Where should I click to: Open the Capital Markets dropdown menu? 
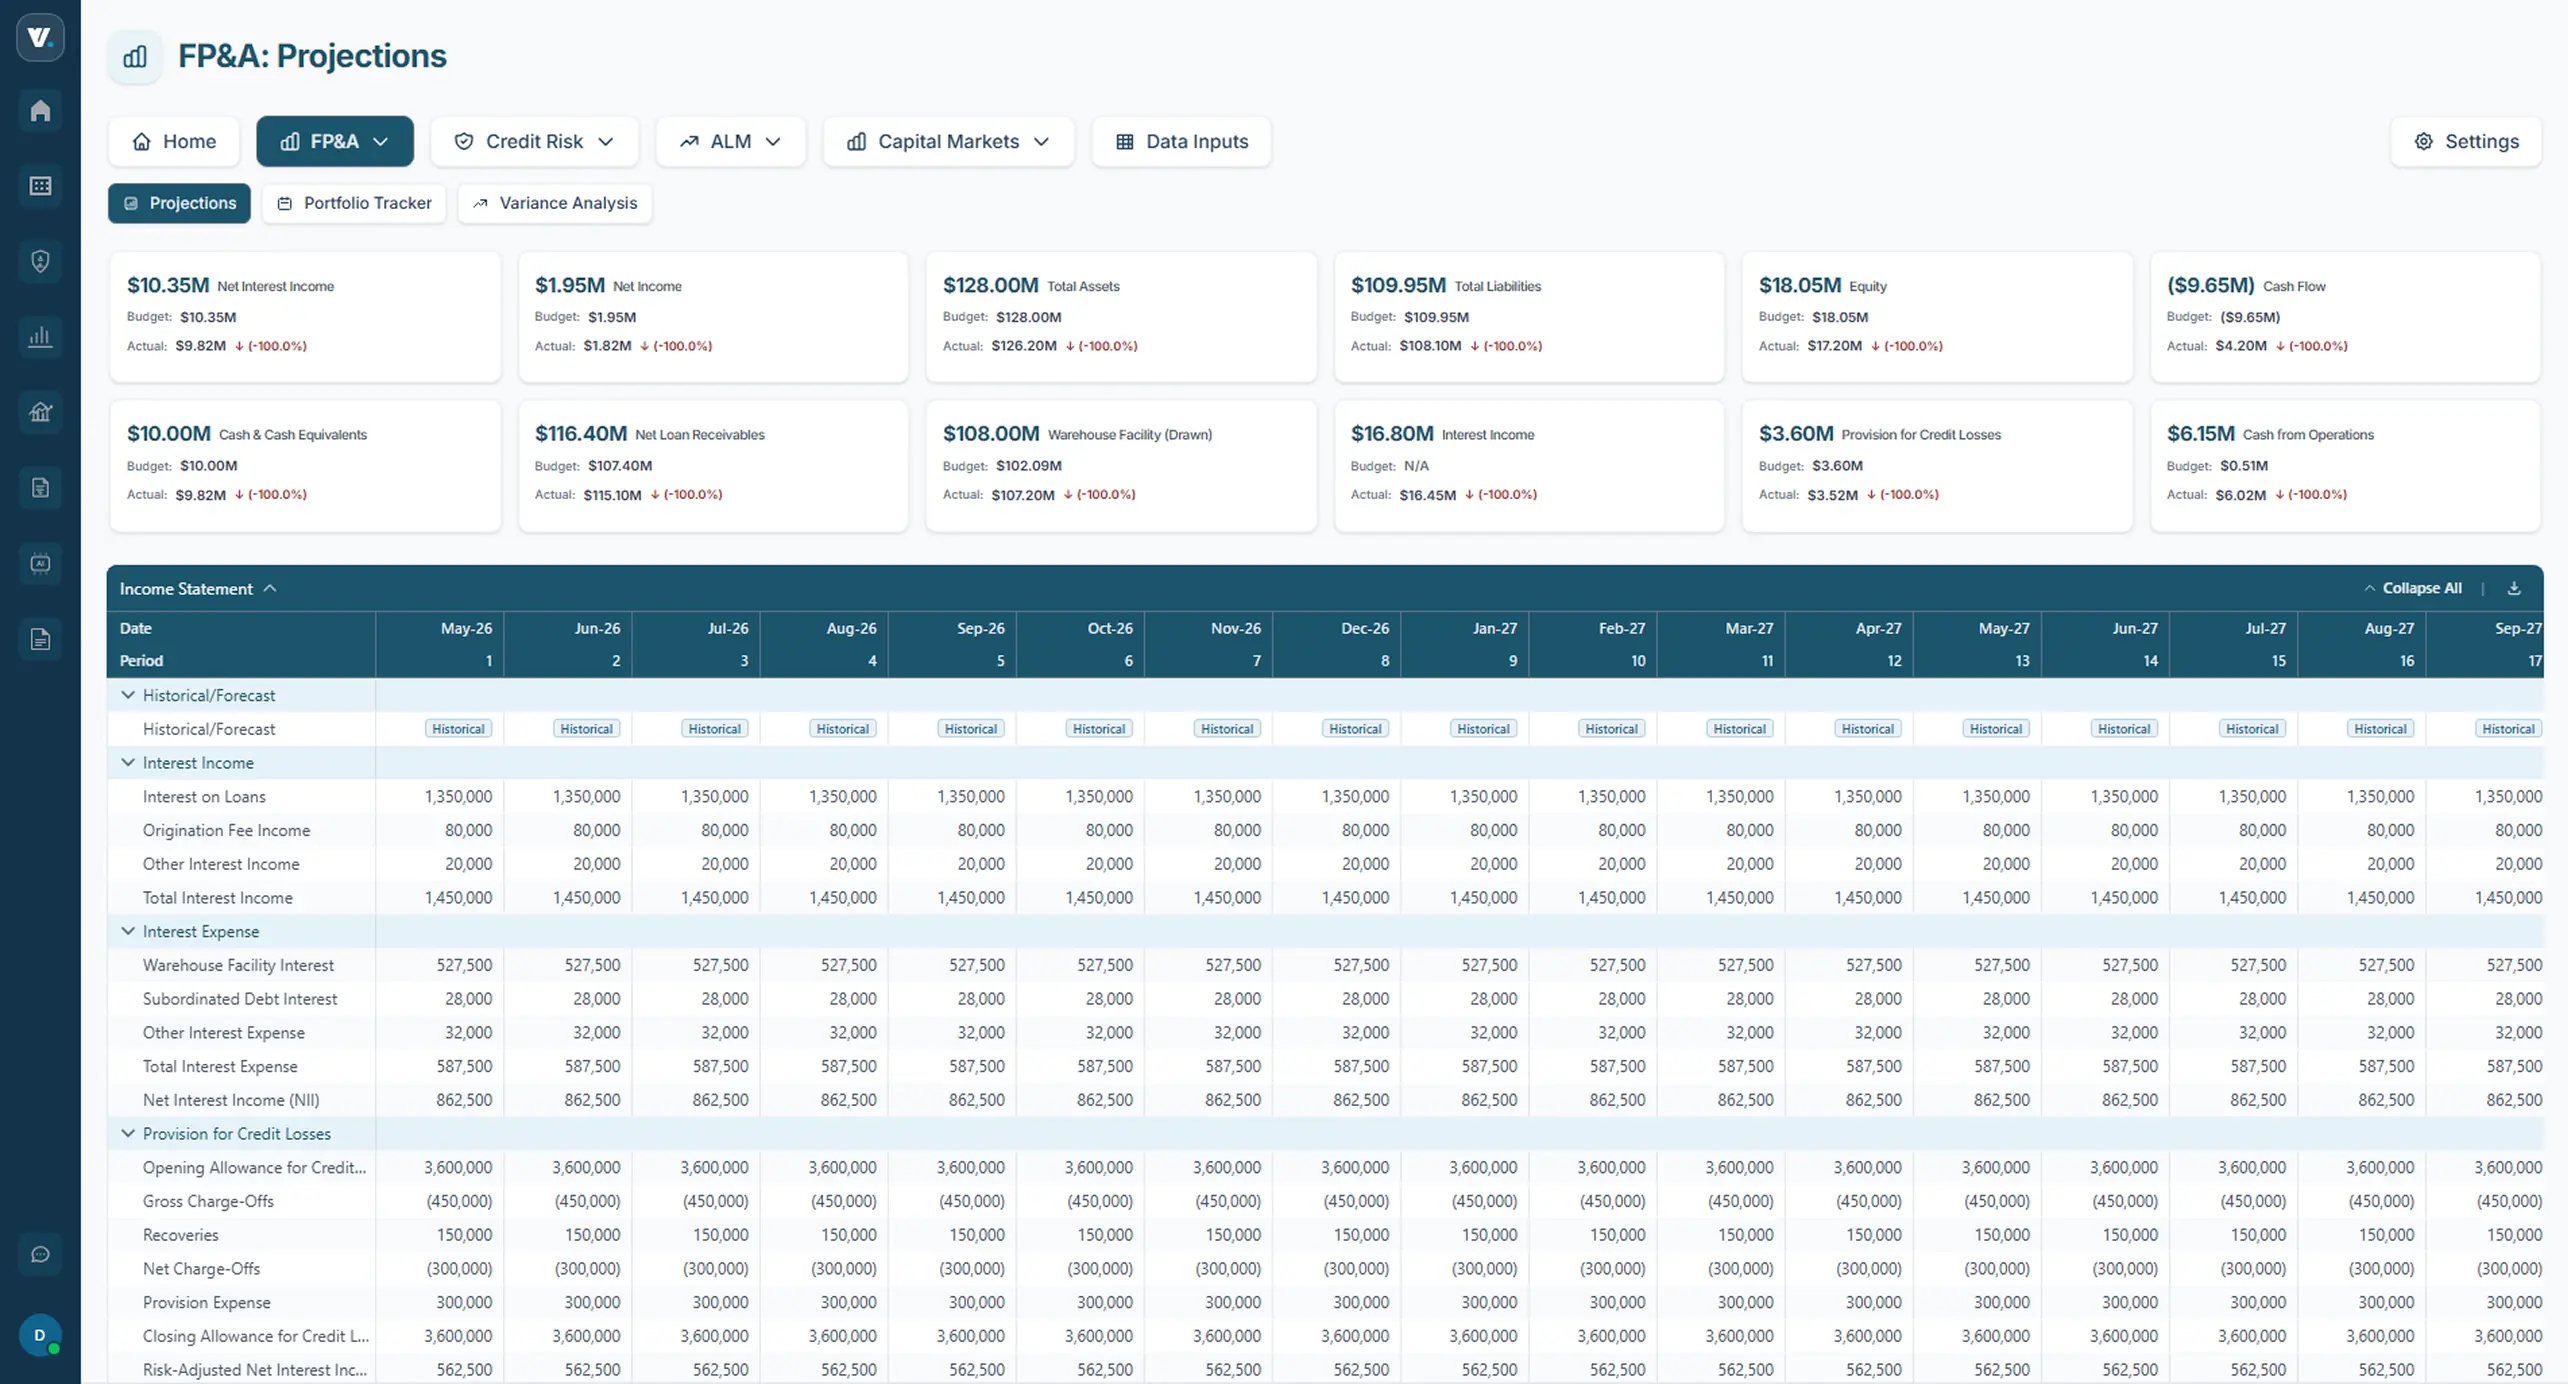pos(948,141)
